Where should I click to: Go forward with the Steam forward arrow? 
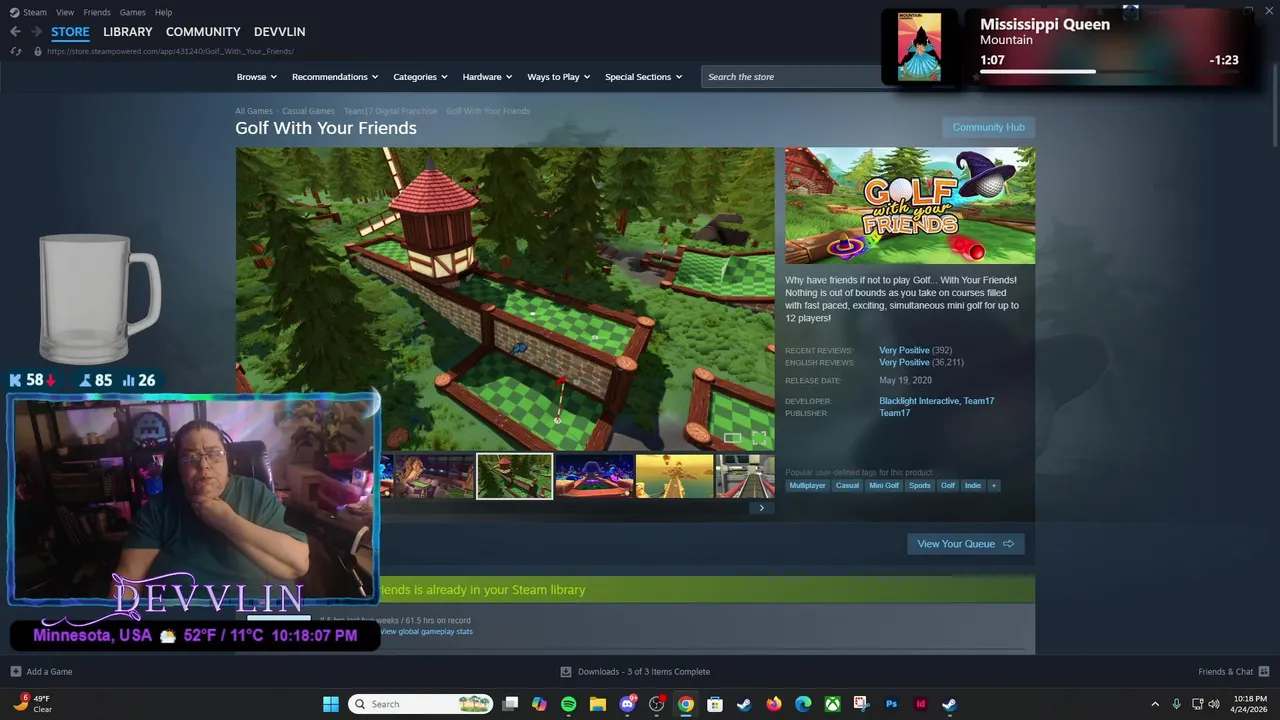(36, 32)
